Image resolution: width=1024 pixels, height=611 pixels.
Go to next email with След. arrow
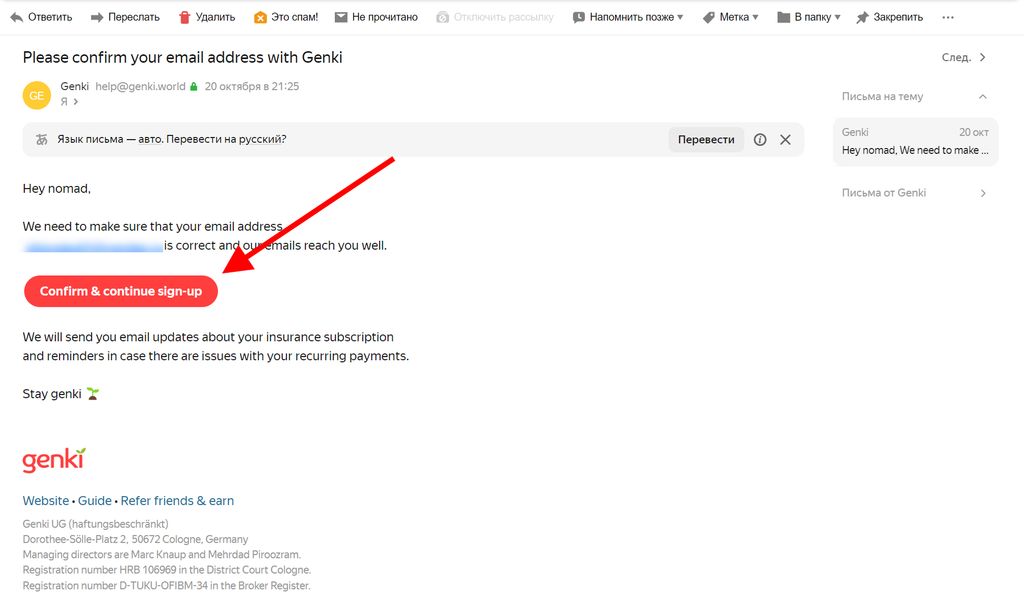click(x=983, y=57)
